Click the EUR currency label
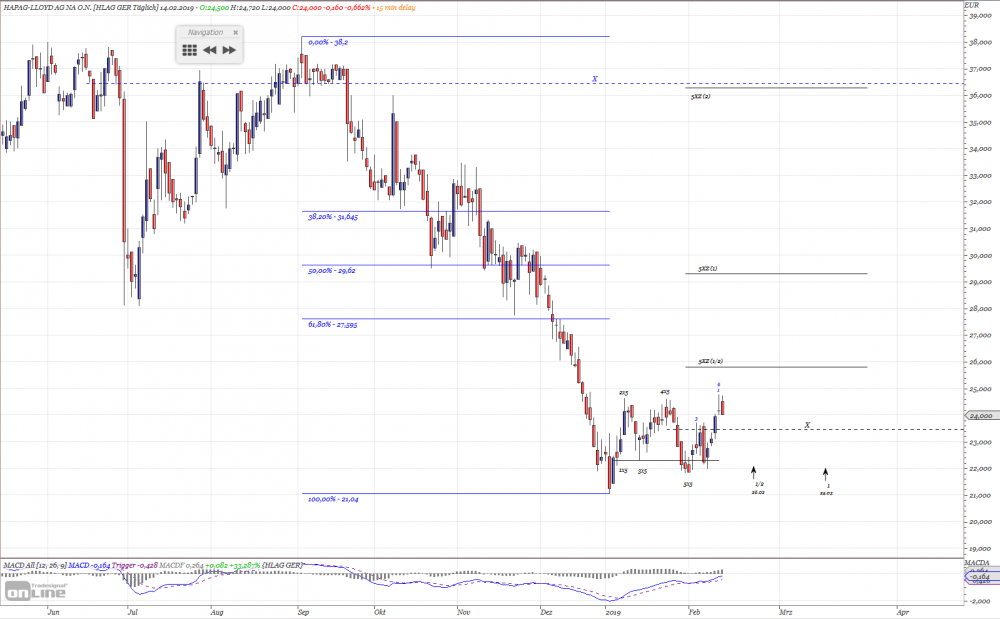The width and height of the screenshot is (1000, 619). coord(971,5)
